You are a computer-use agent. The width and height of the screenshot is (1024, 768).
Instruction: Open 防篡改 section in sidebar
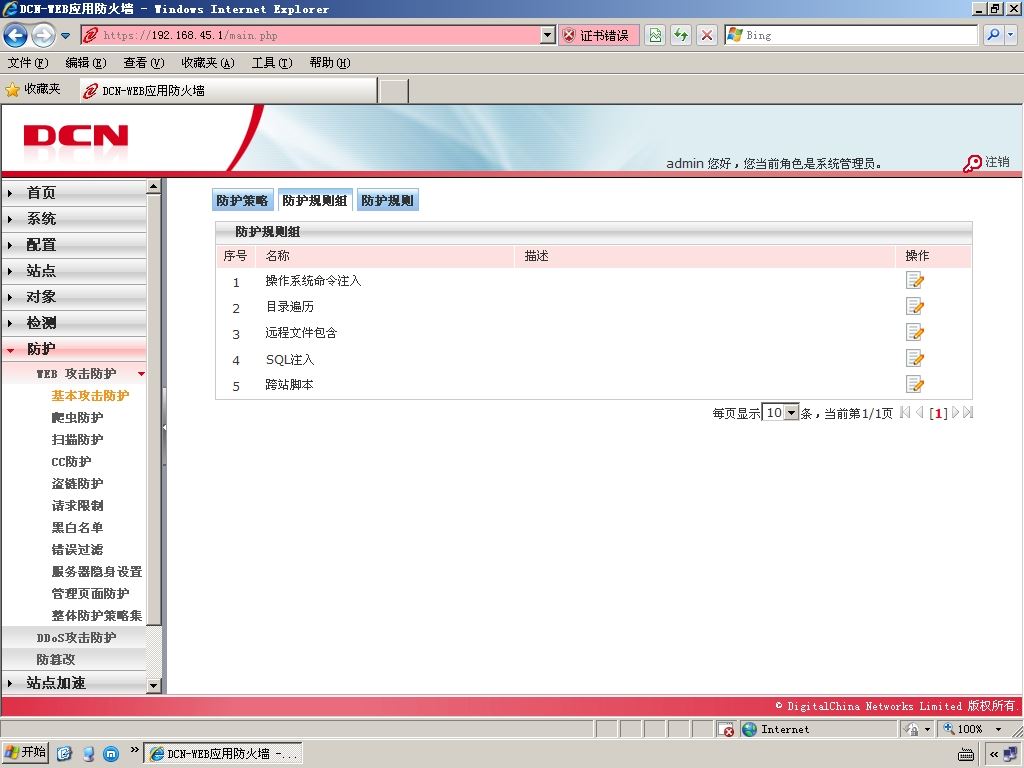pyautogui.click(x=74, y=660)
